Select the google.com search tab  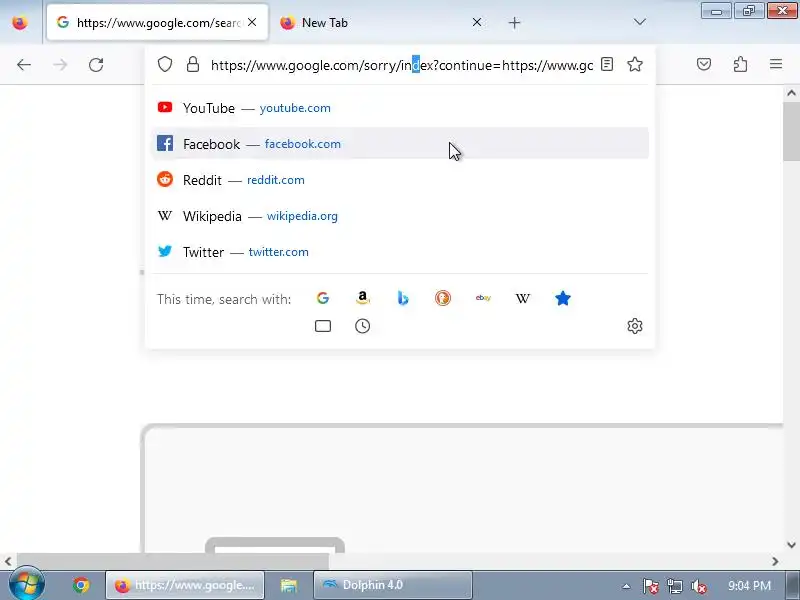(158, 22)
